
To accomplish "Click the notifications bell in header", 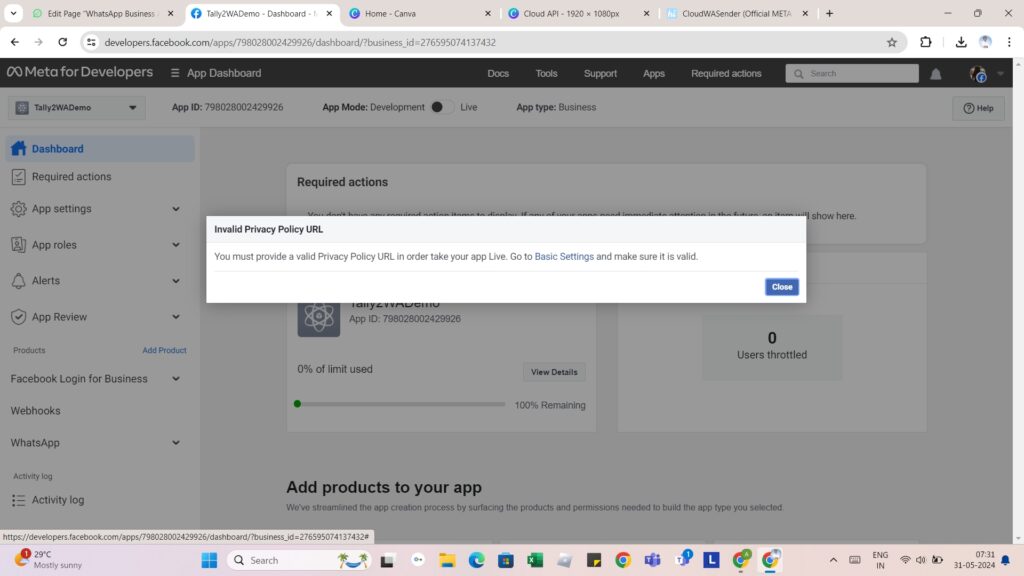I will pyautogui.click(x=935, y=74).
